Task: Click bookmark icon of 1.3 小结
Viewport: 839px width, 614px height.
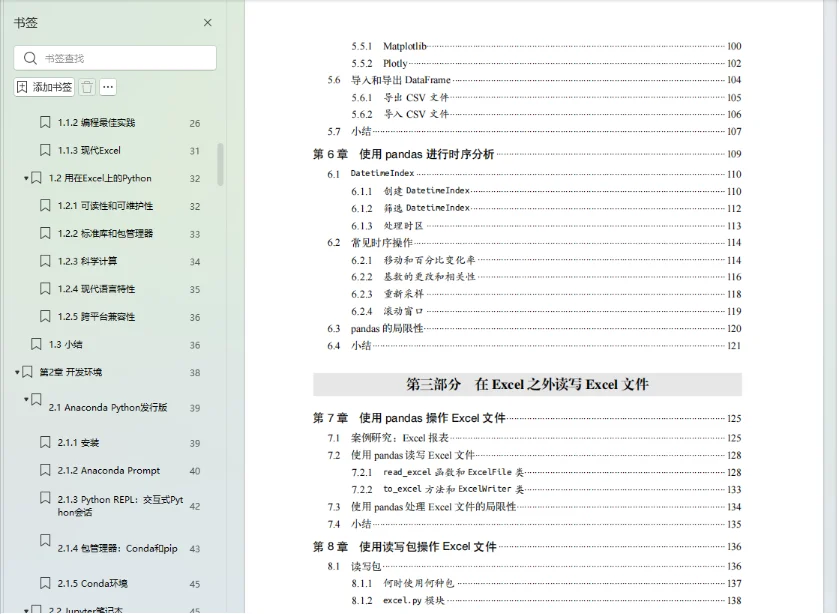Action: point(36,344)
